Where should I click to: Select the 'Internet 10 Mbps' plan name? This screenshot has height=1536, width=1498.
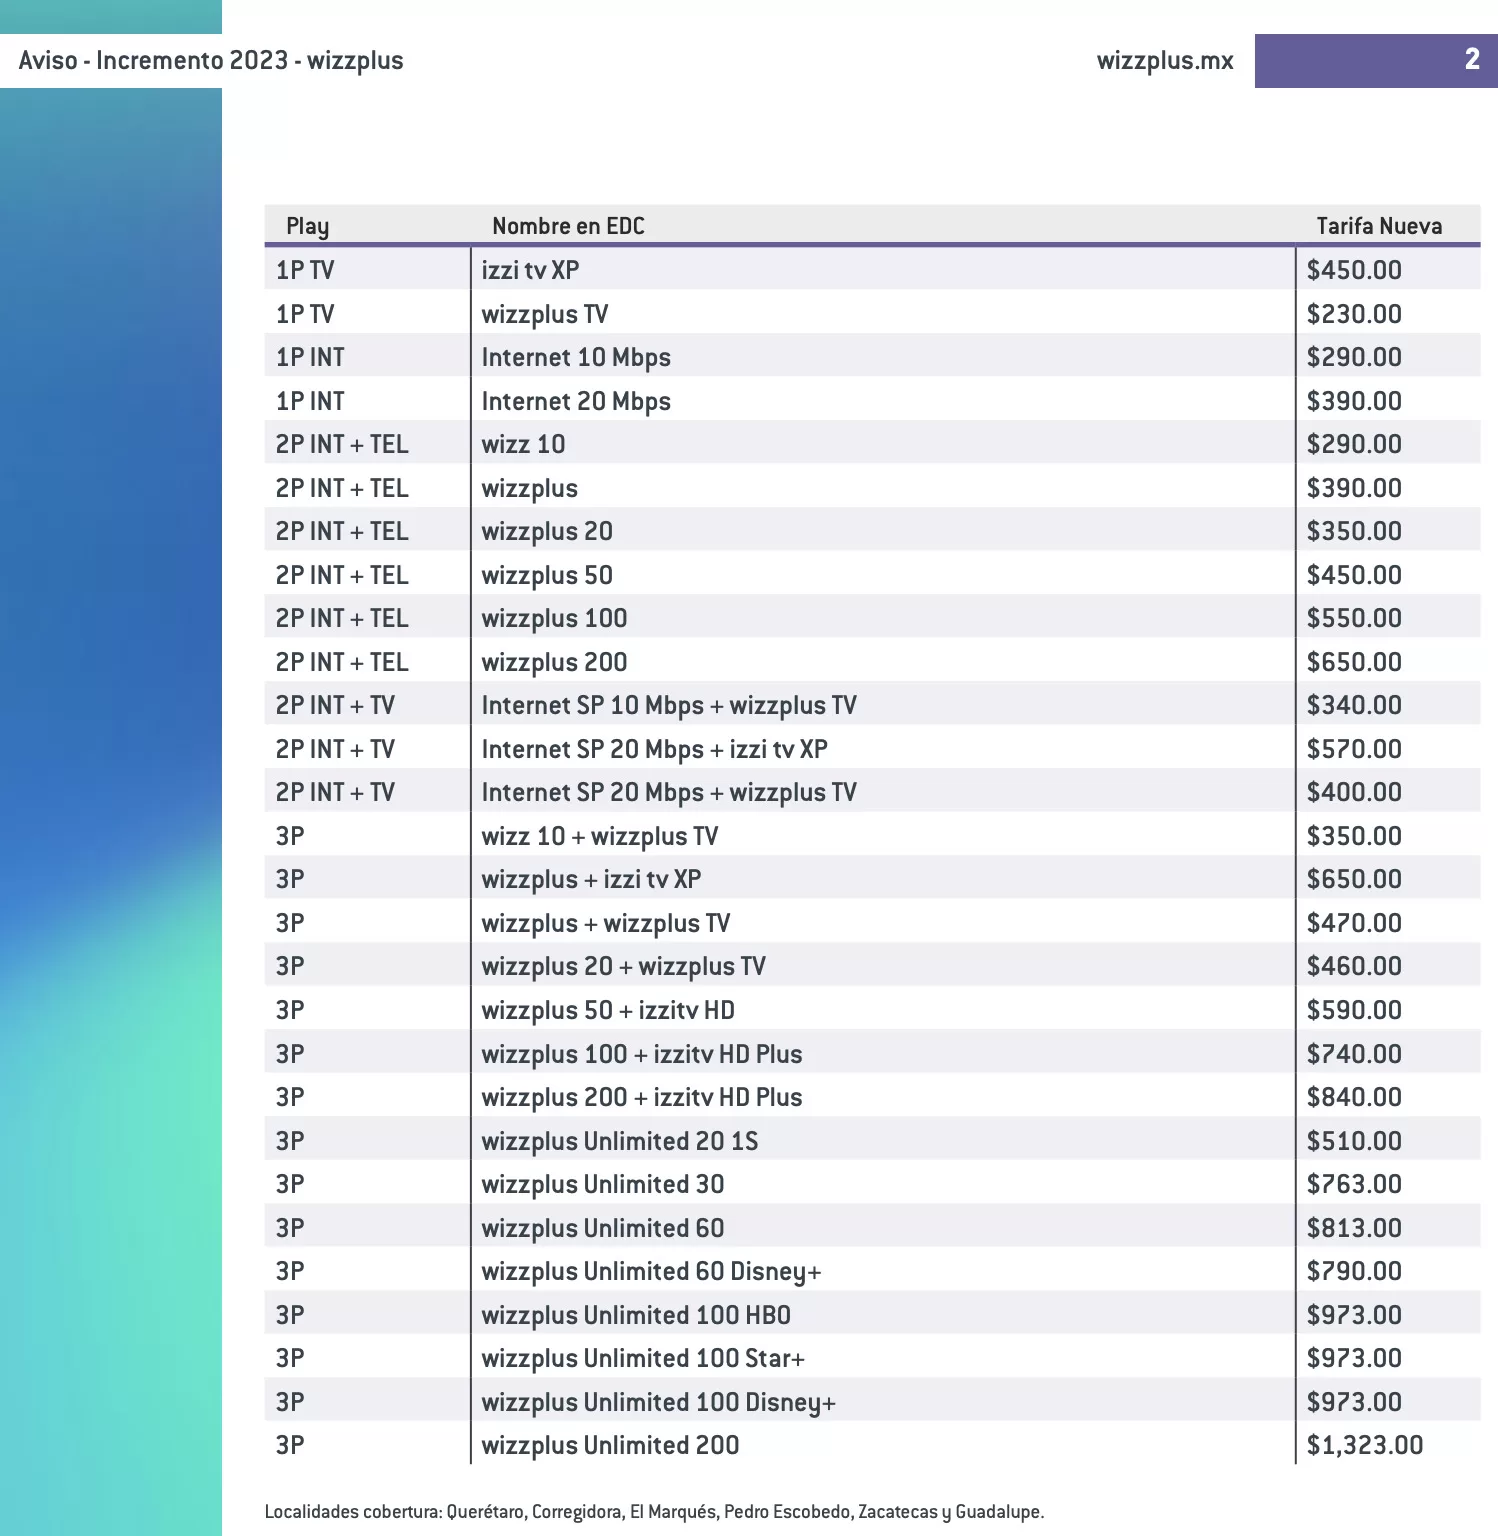[576, 357]
